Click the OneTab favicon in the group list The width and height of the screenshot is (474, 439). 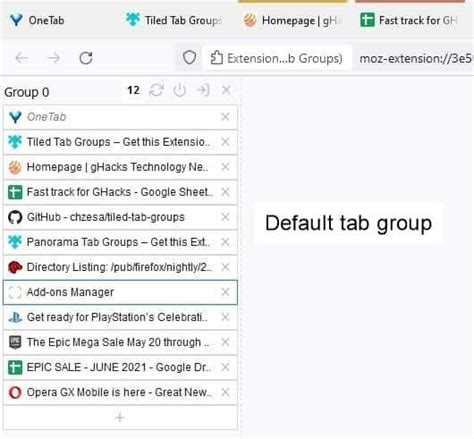pyautogui.click(x=15, y=117)
